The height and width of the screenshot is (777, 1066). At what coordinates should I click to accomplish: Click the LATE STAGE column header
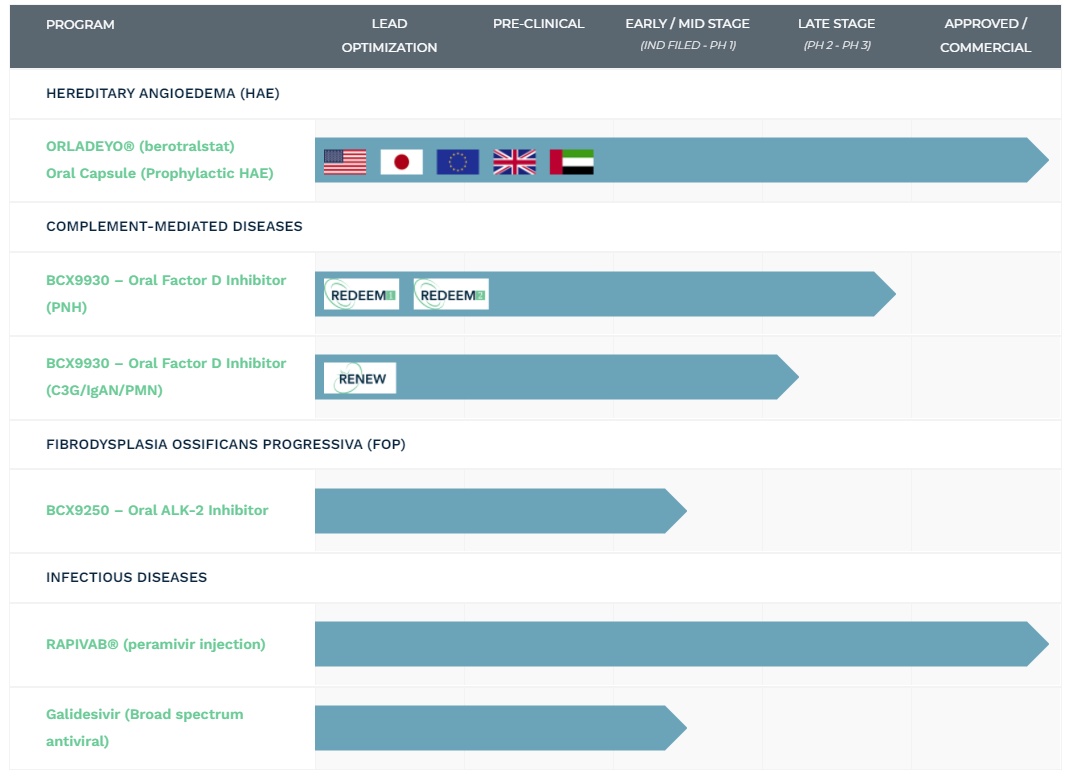pyautogui.click(x=836, y=33)
